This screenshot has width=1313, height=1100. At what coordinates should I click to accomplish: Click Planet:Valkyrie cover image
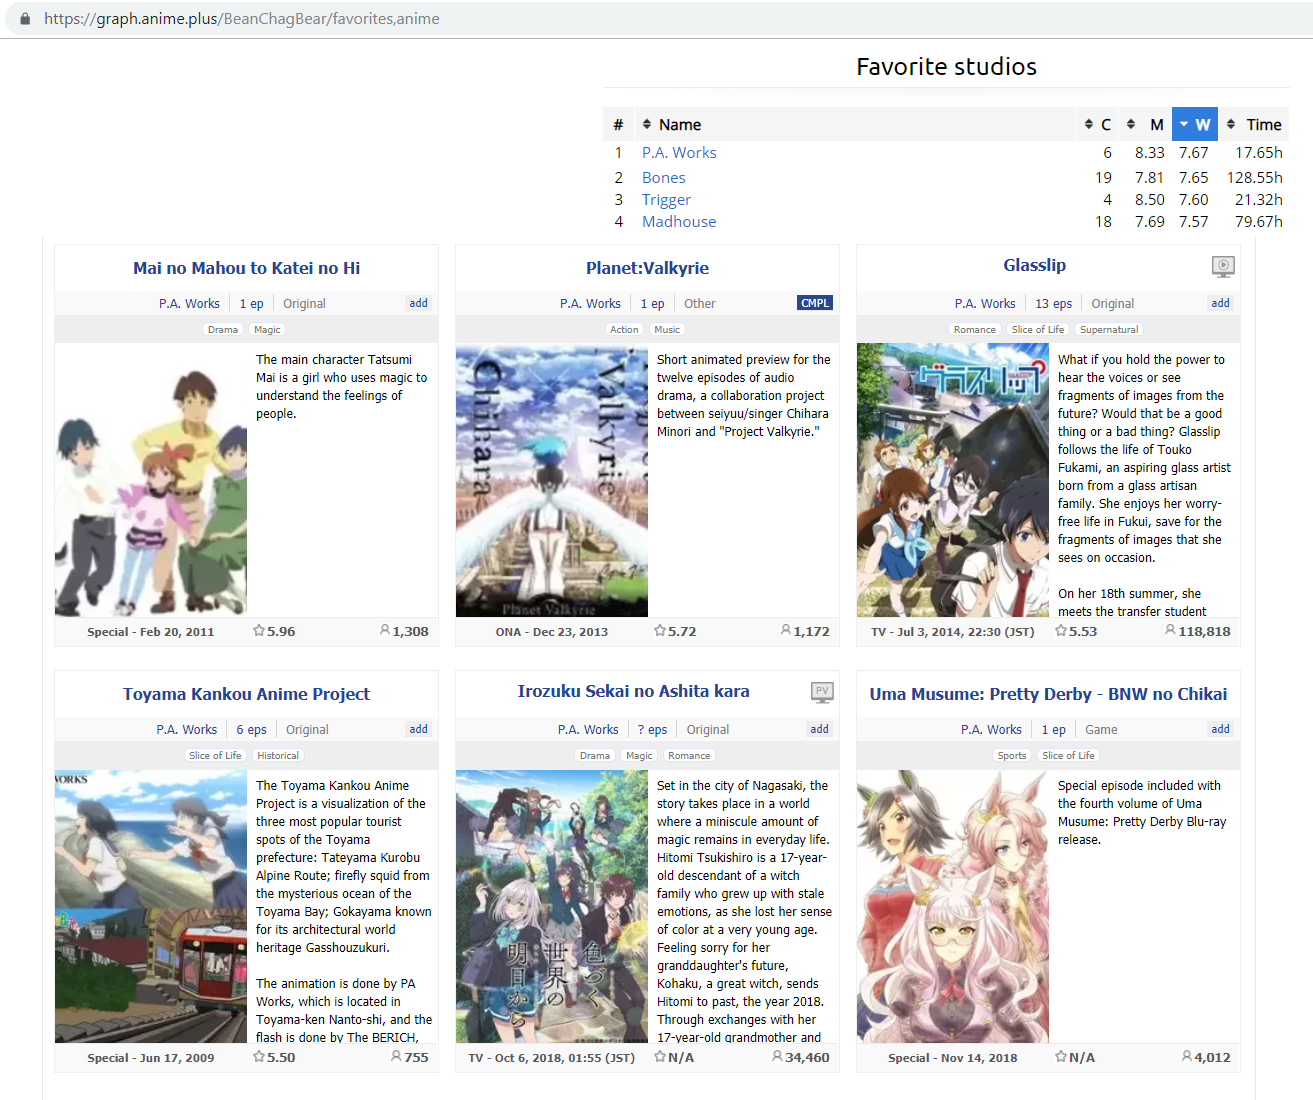(552, 480)
